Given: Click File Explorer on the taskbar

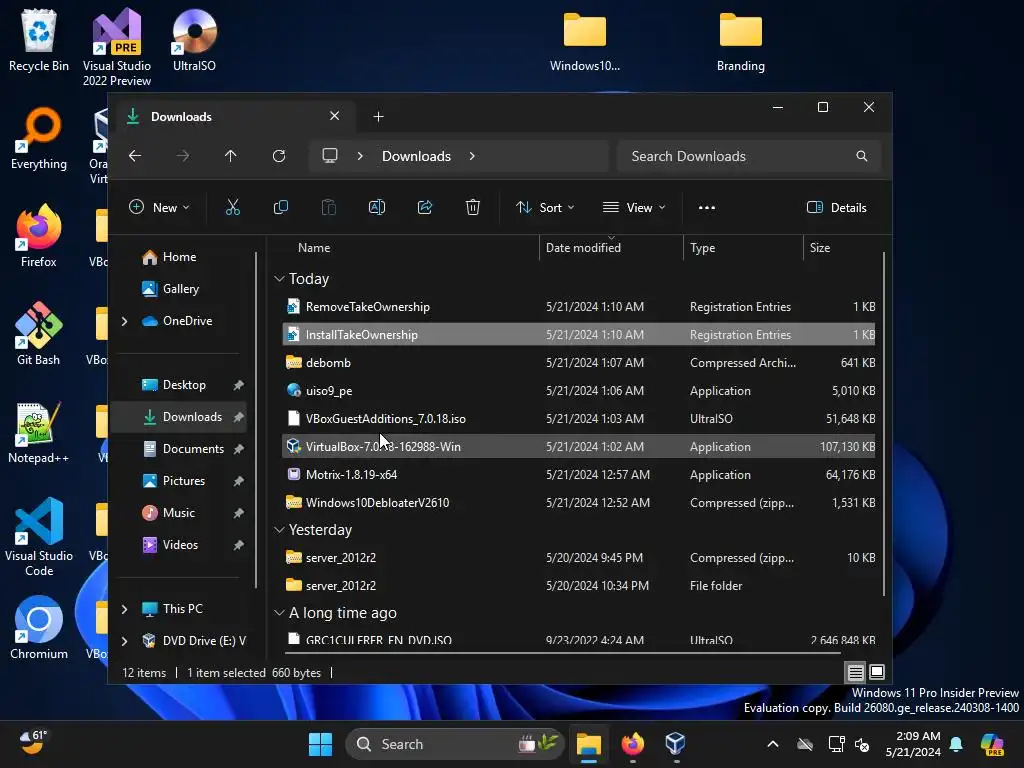Looking at the screenshot, I should click(x=588, y=744).
